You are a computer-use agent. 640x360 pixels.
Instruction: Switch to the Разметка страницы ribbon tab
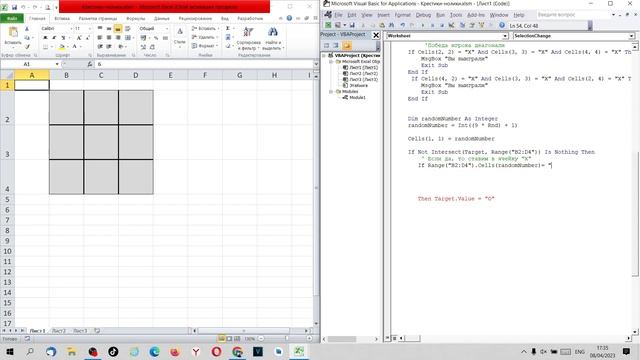tap(98, 18)
